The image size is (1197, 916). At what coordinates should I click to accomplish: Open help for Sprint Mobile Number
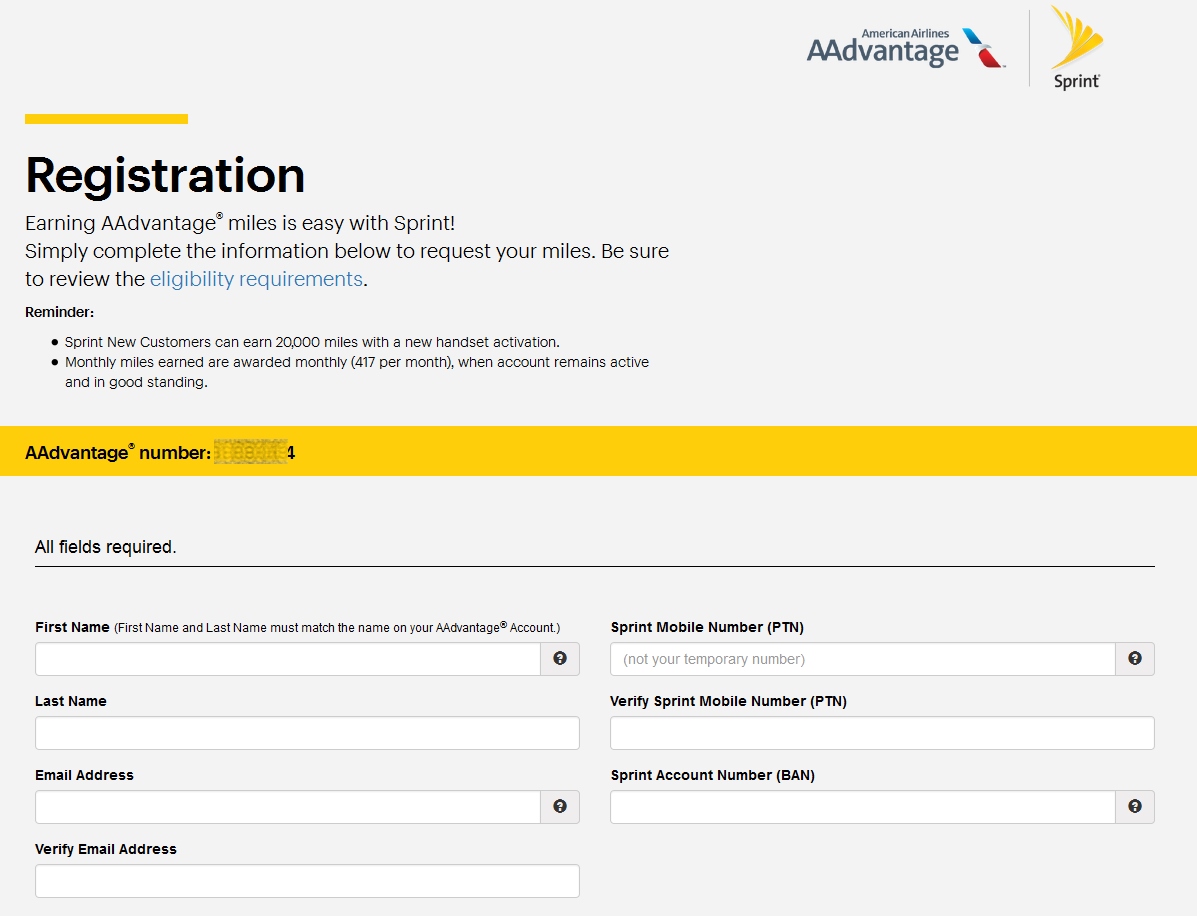[1135, 658]
